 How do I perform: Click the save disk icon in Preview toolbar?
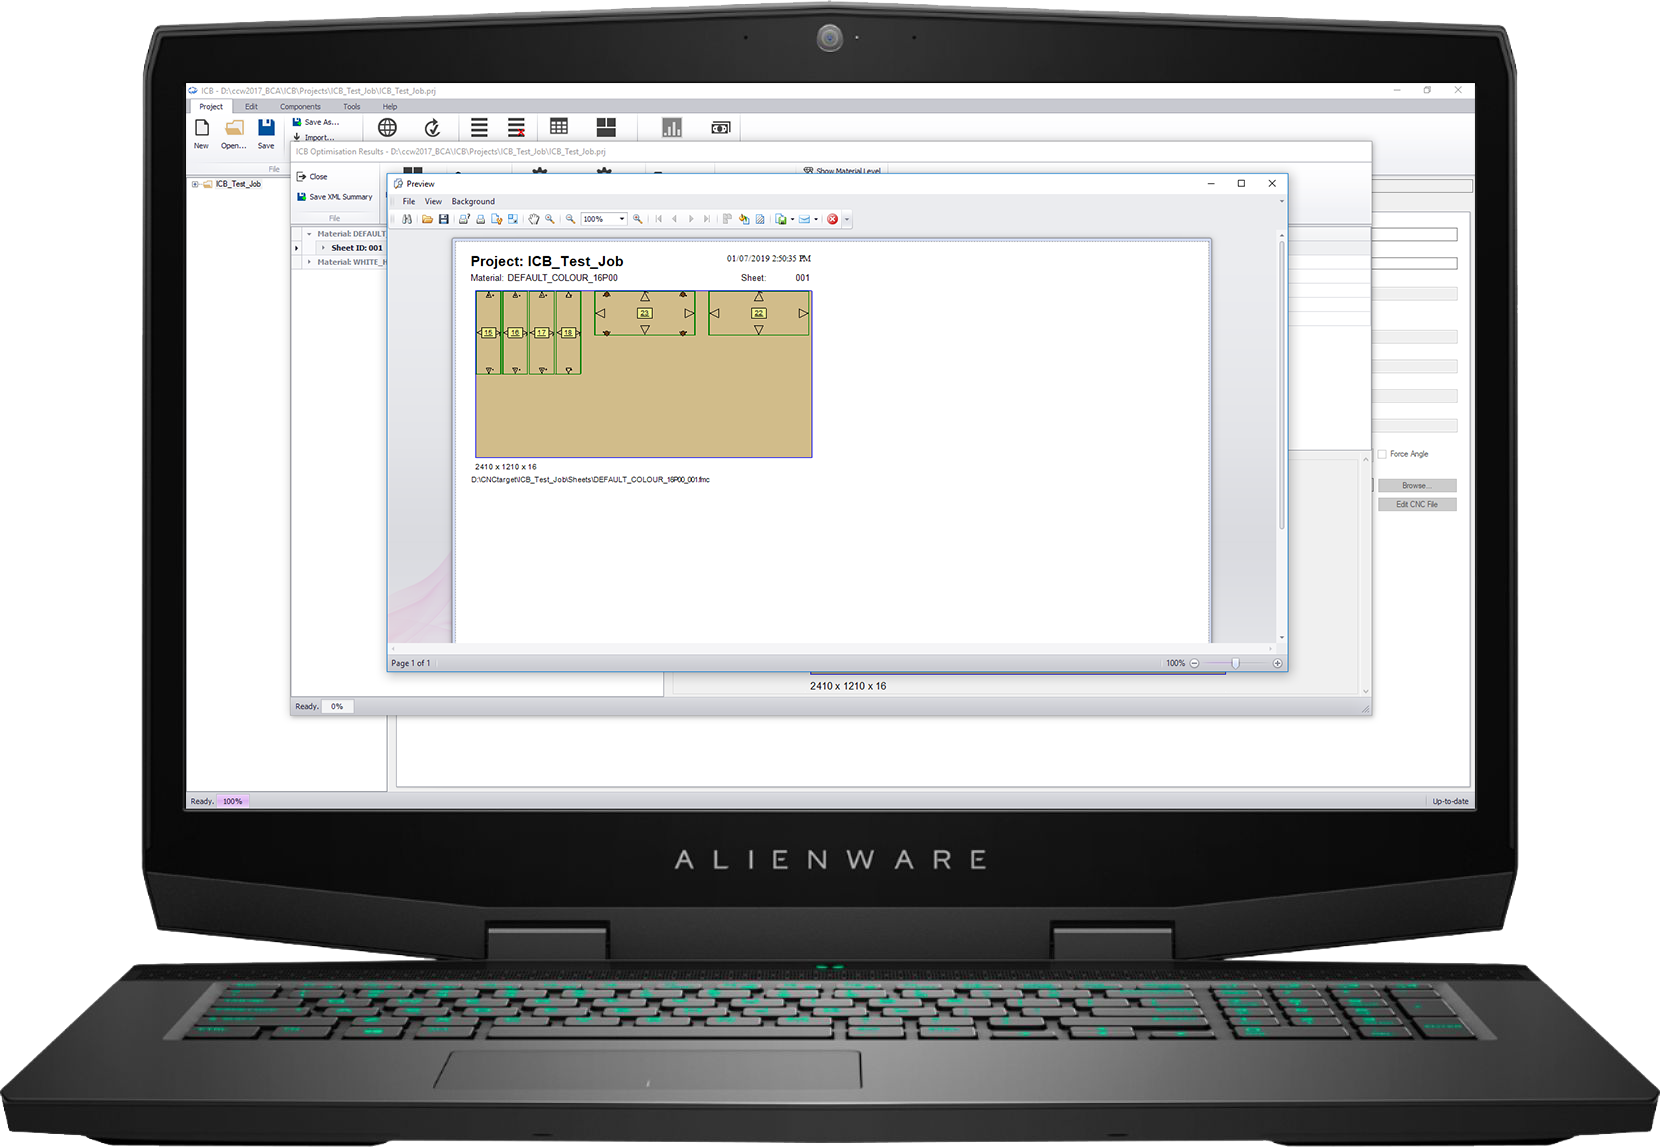point(444,219)
